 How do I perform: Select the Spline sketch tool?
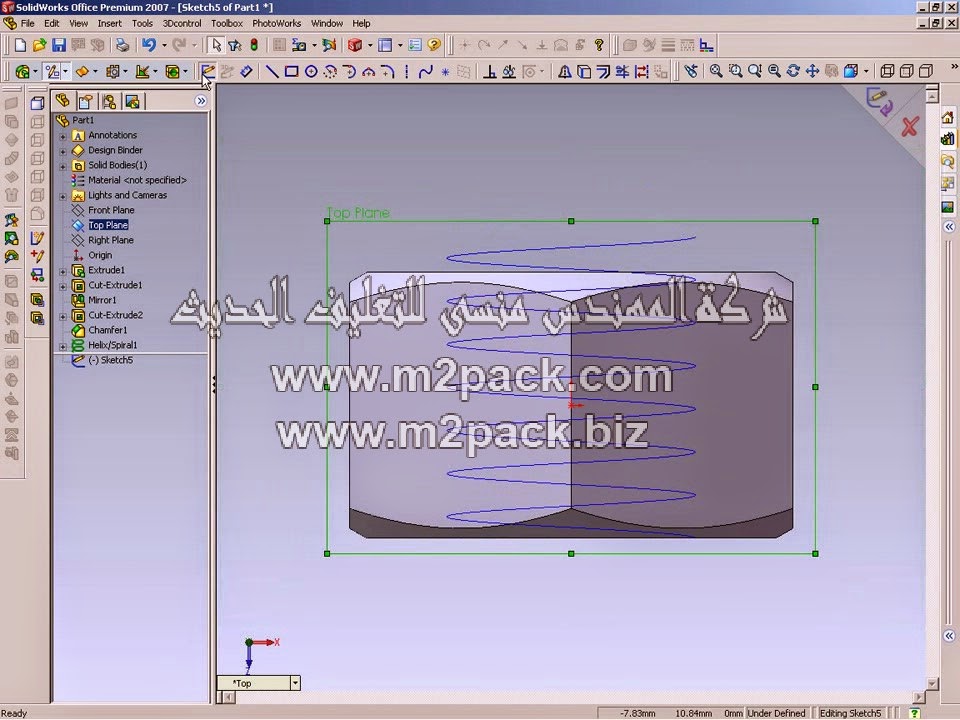click(426, 72)
